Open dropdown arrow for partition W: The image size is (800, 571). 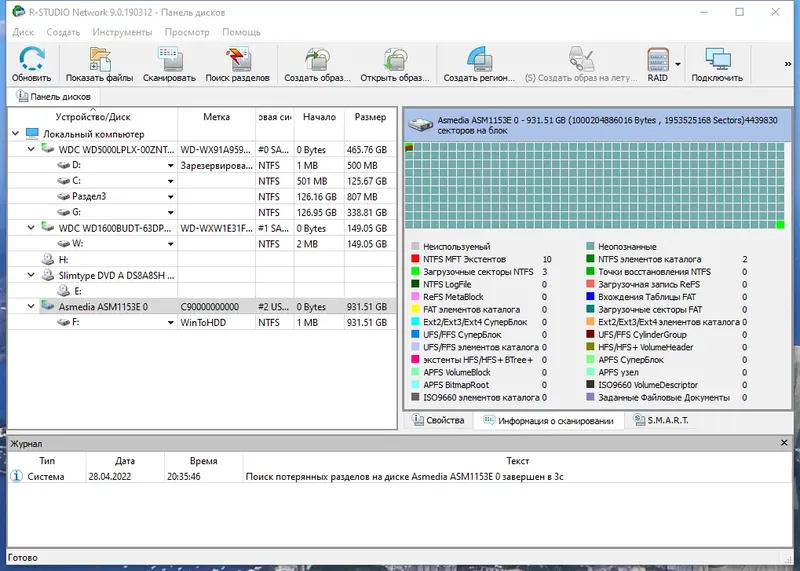170,244
